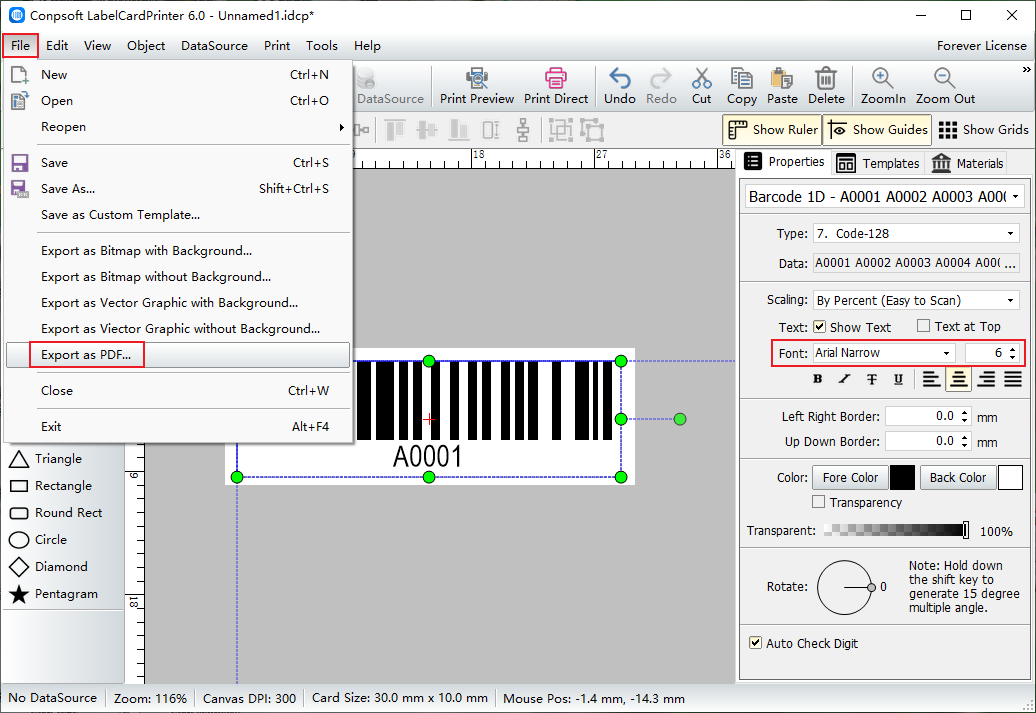The width and height of the screenshot is (1036, 713).
Task: Open the Font name dropdown
Action: [x=947, y=353]
